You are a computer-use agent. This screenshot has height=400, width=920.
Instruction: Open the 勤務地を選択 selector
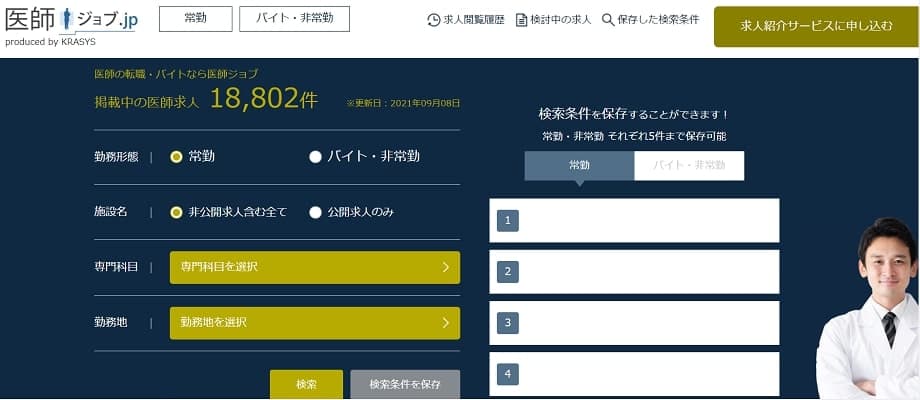coord(314,323)
